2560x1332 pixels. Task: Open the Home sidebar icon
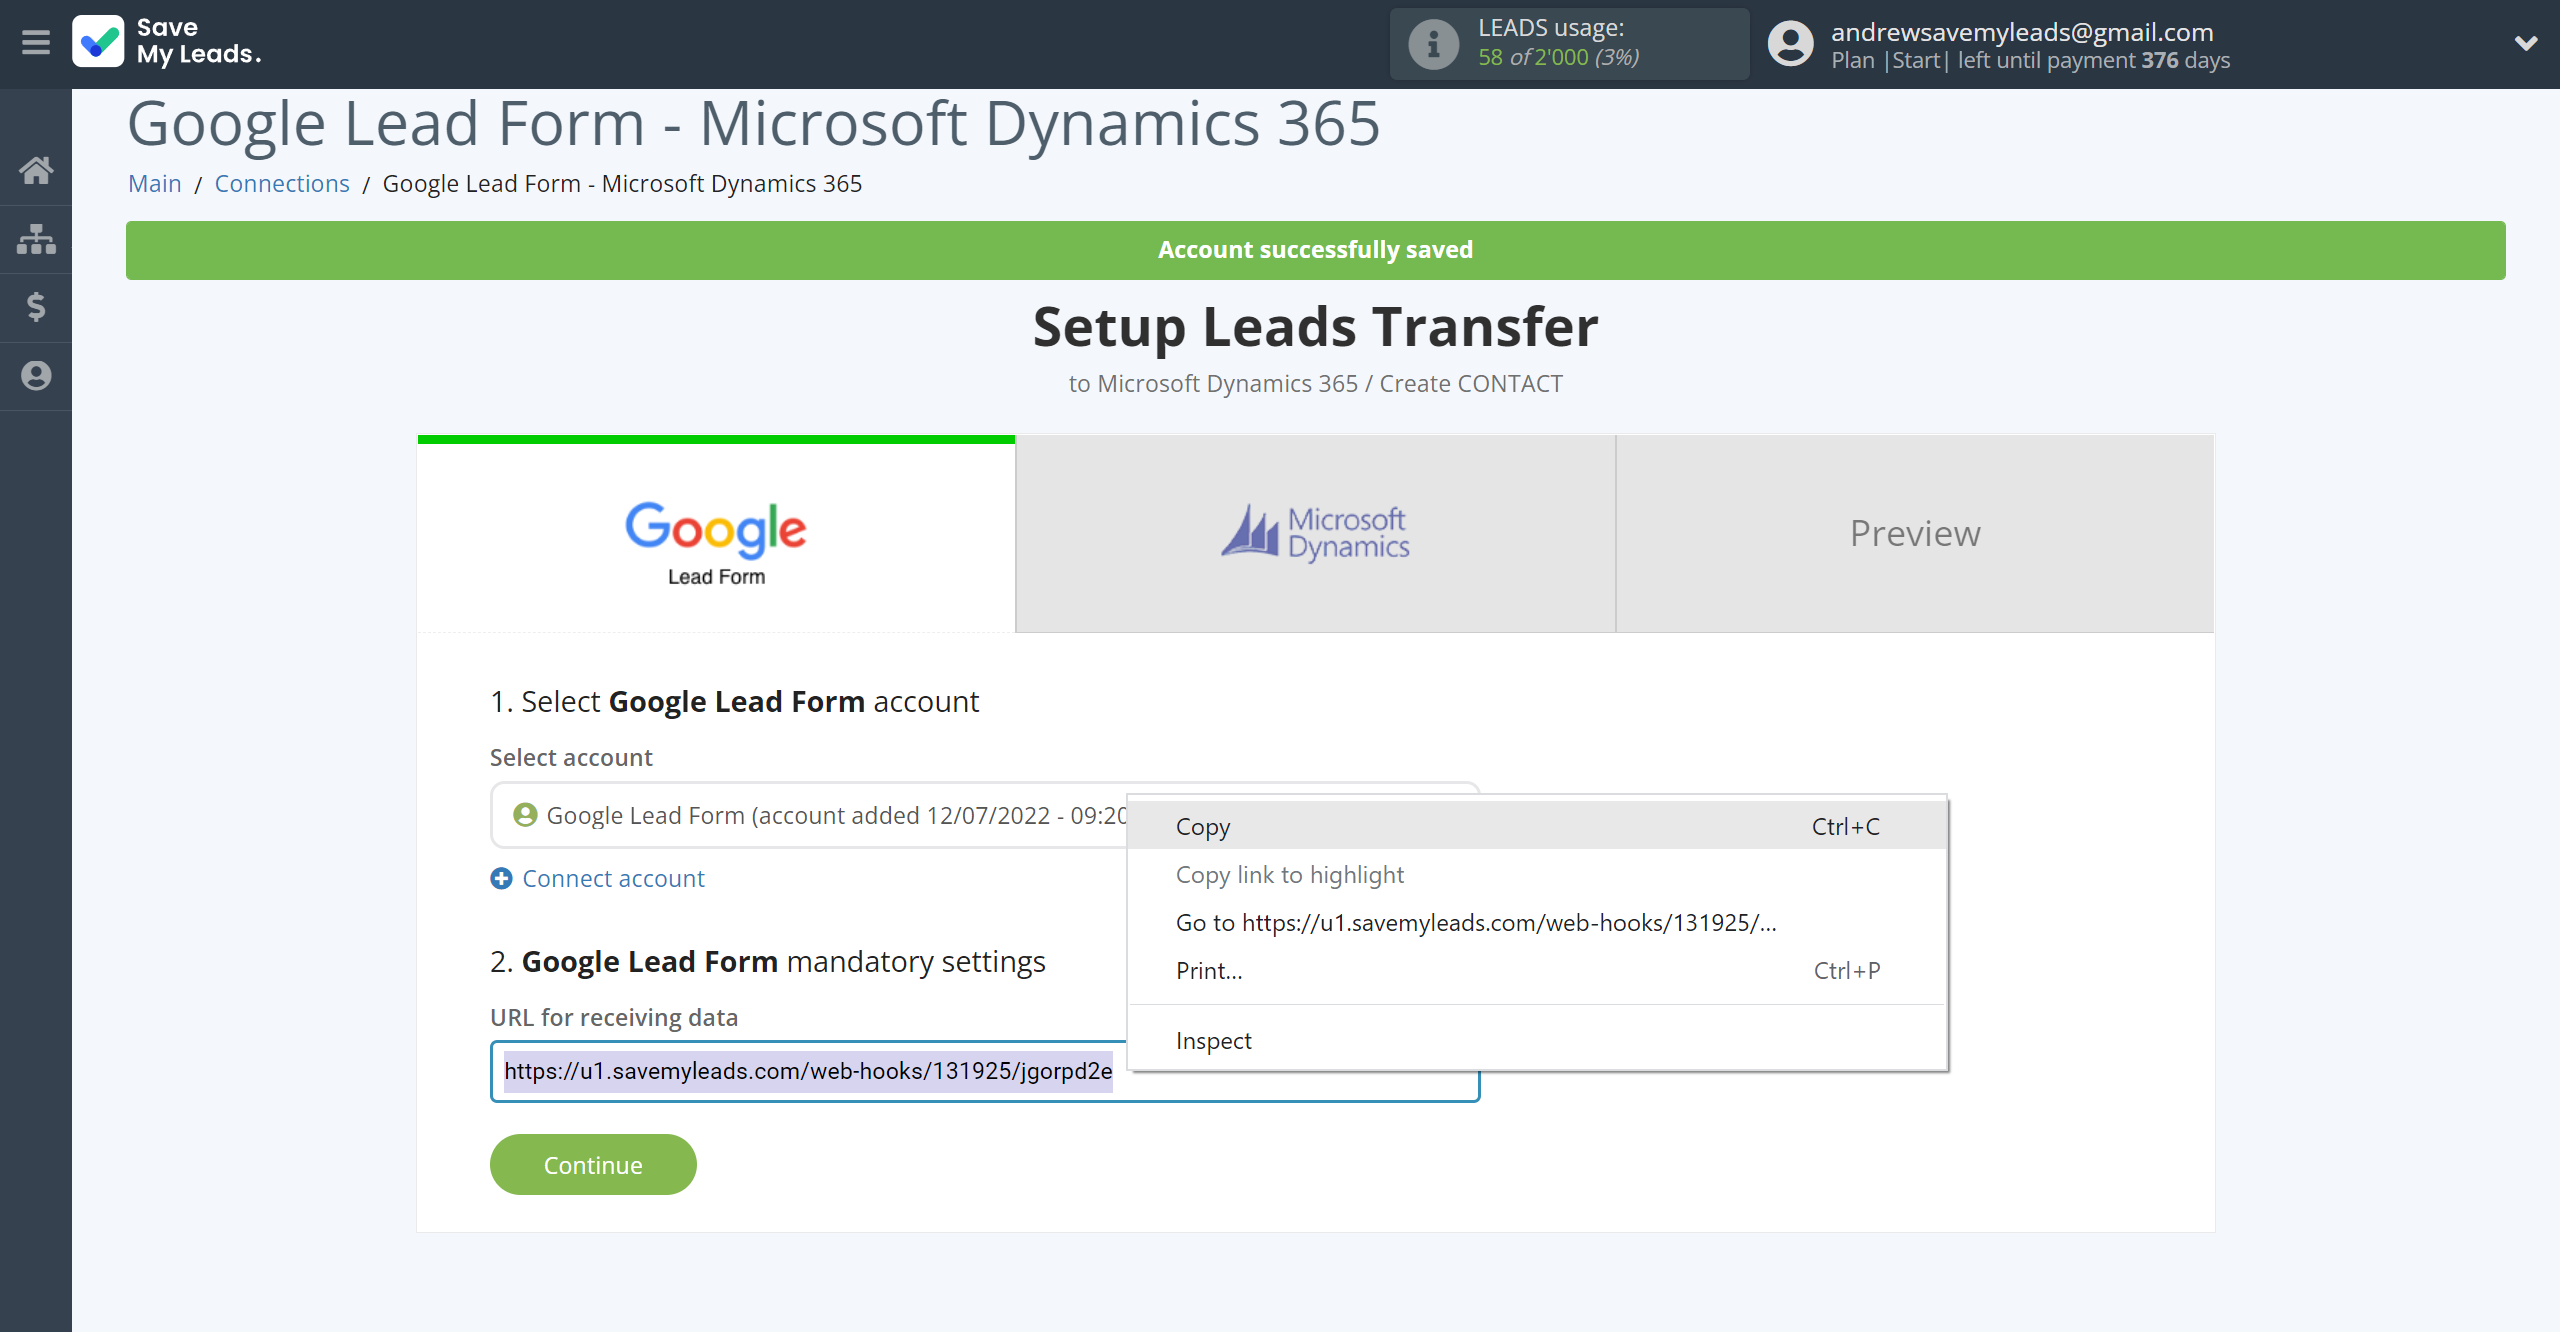pos(36,170)
